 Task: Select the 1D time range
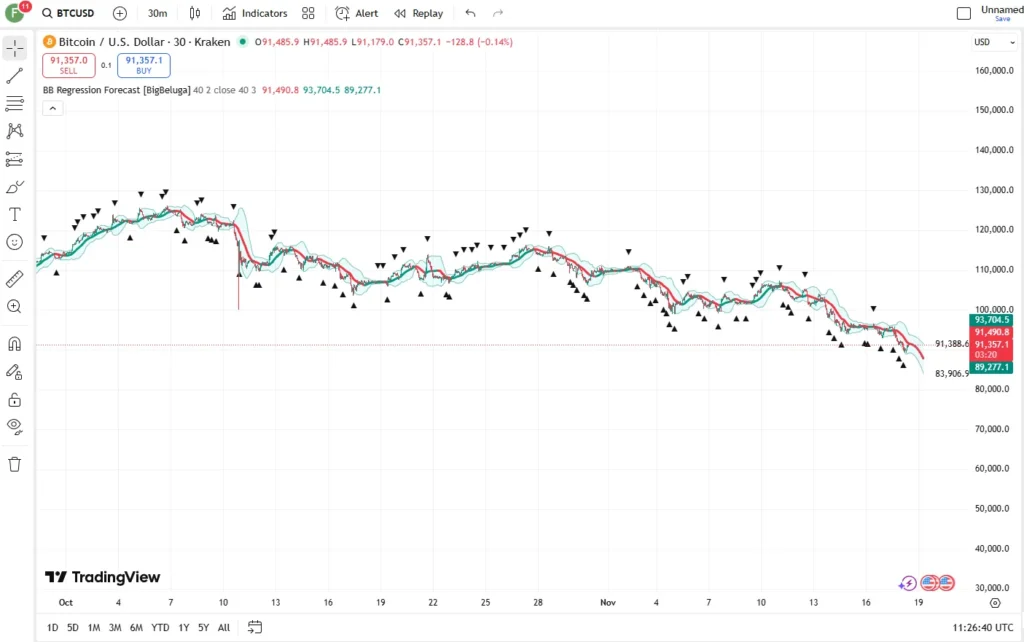tap(53, 628)
